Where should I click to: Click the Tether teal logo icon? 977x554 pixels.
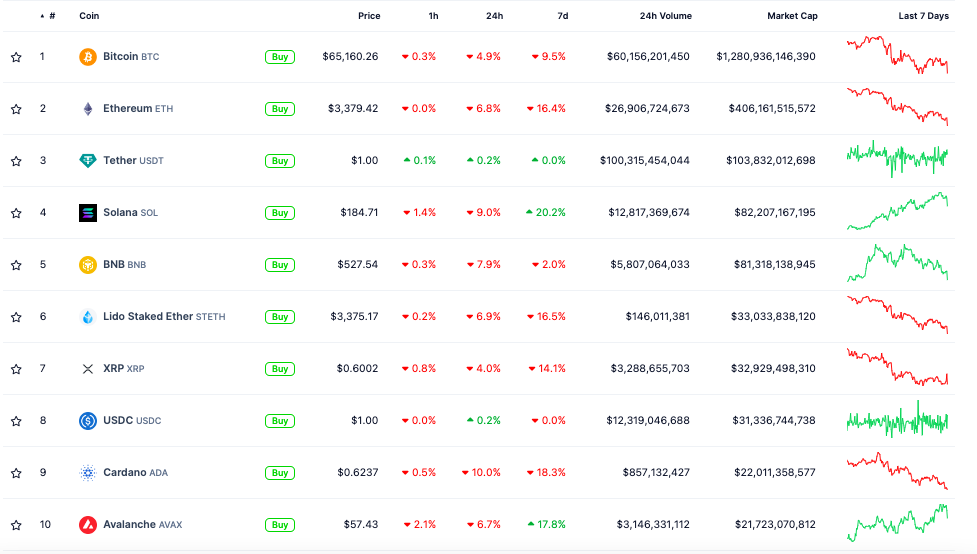point(88,161)
